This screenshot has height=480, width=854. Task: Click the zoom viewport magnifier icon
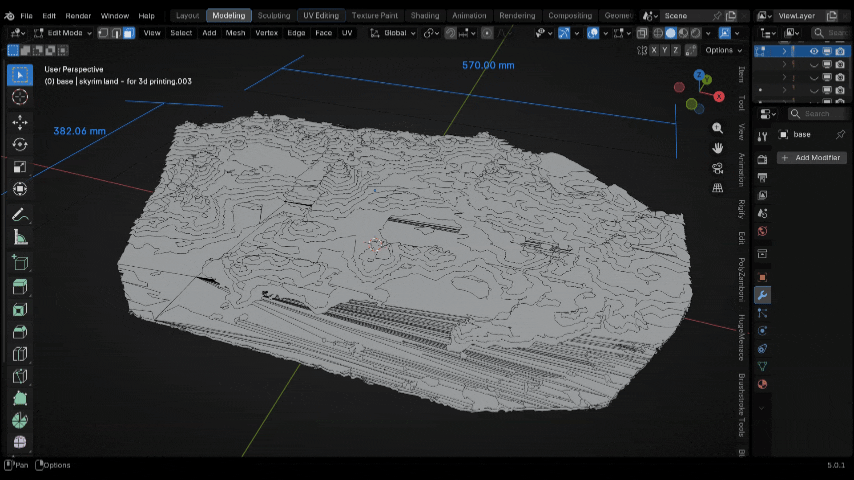(x=717, y=128)
